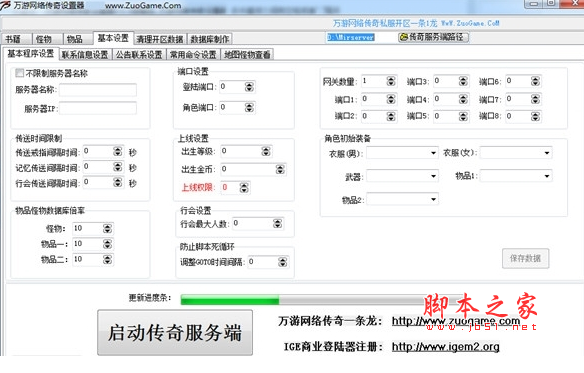
Task: Adjust the 出生金币 spinner arrows
Action: pos(280,170)
